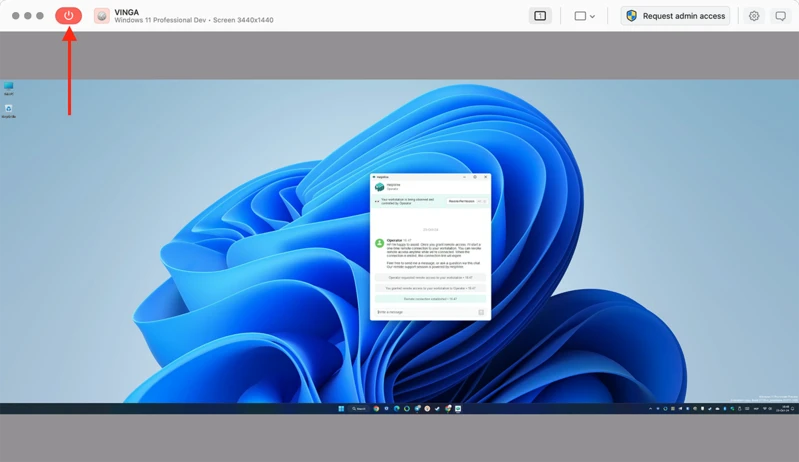Image resolution: width=799 pixels, height=462 pixels.
Task: Click Request admin access button
Action: point(675,16)
